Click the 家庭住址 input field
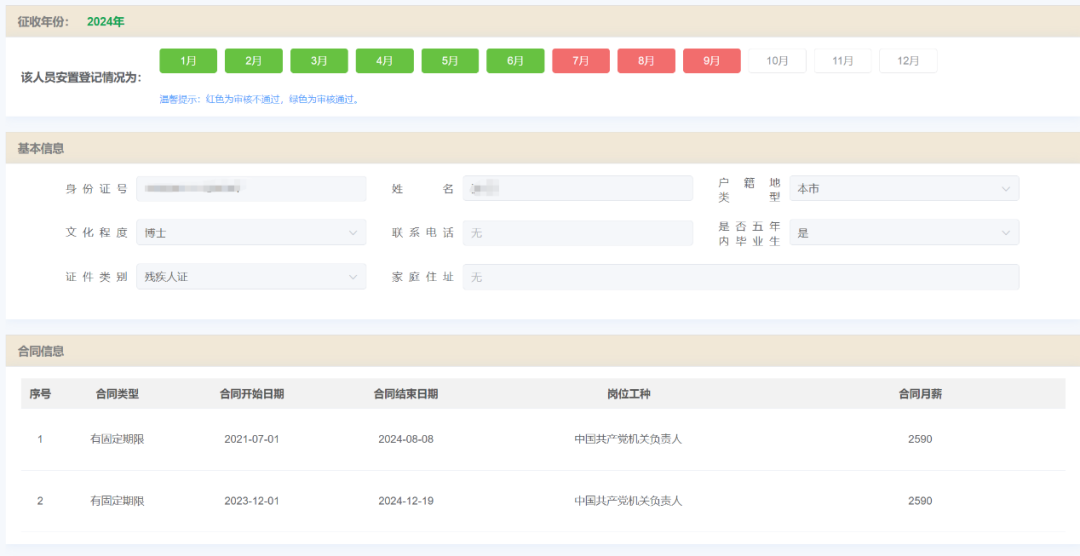This screenshot has height=556, width=1080. click(x=741, y=277)
